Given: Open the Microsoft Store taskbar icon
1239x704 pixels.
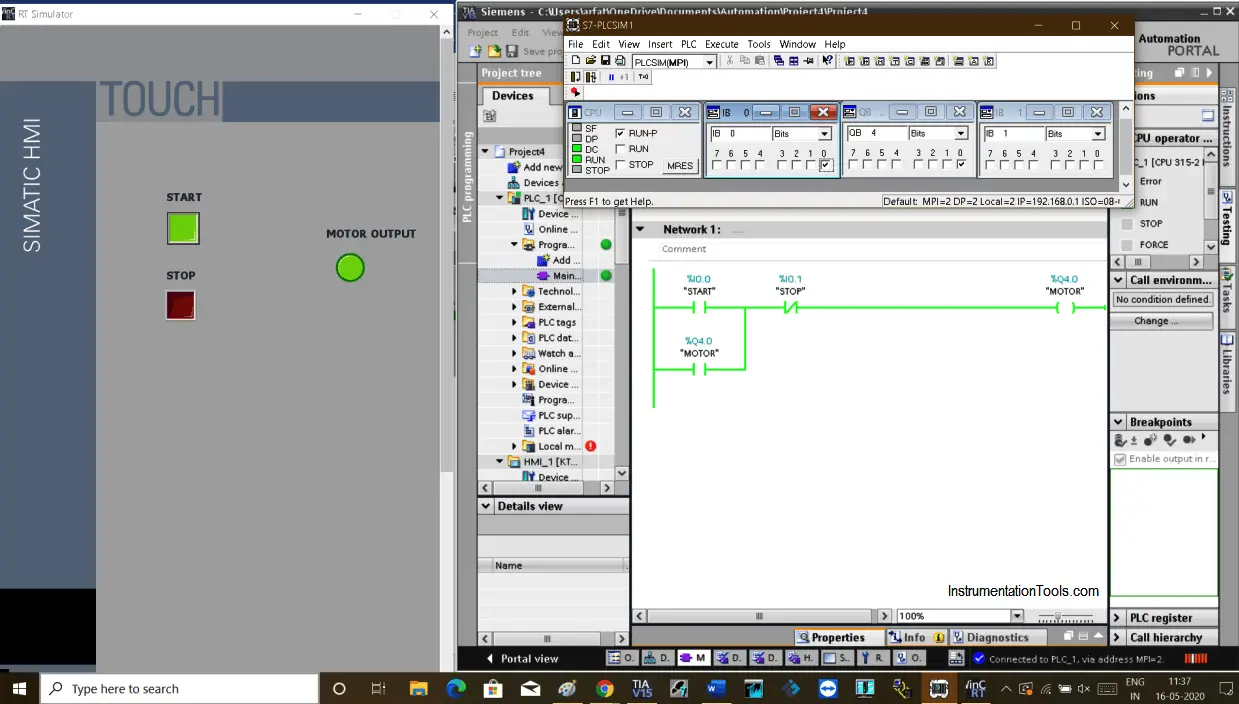Looking at the screenshot, I should pyautogui.click(x=493, y=688).
